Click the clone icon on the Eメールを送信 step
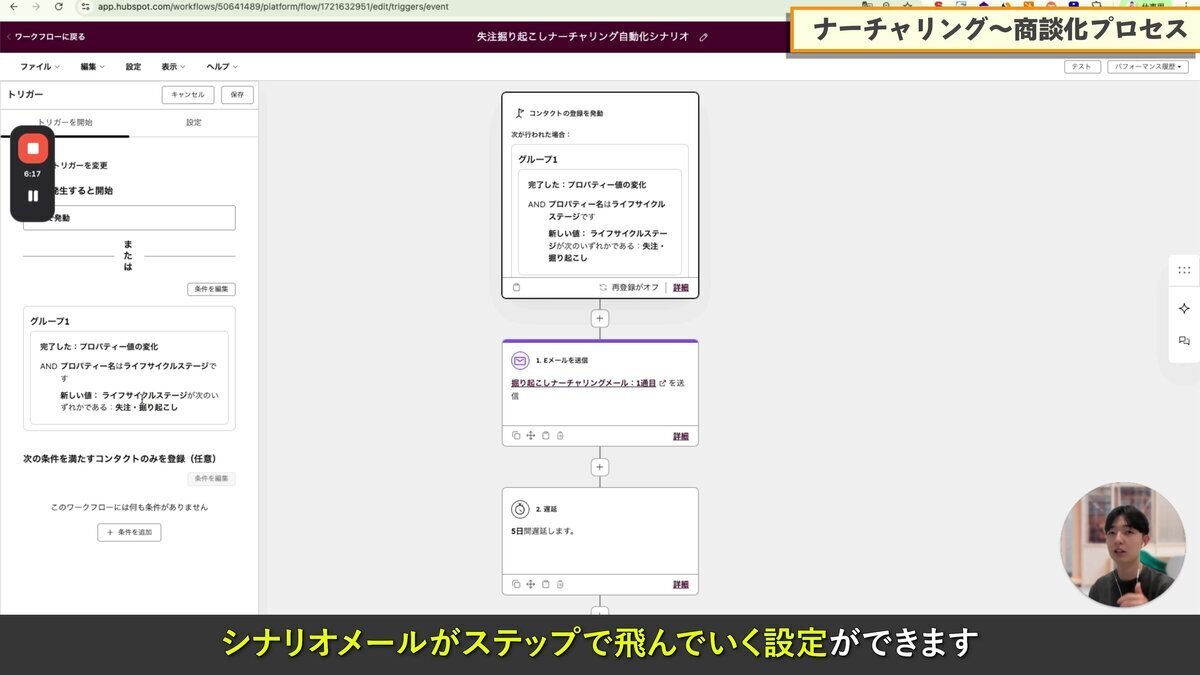Image resolution: width=1200 pixels, height=675 pixels. point(515,436)
